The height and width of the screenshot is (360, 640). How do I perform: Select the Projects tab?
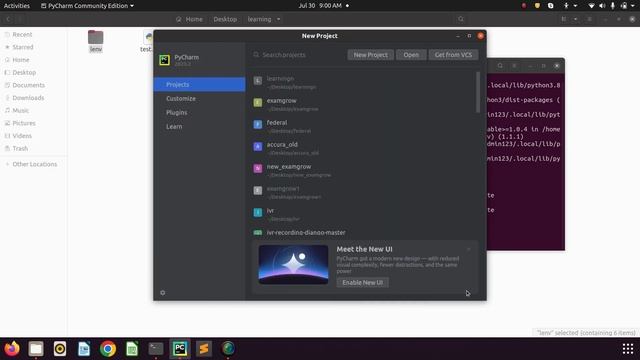click(x=199, y=84)
